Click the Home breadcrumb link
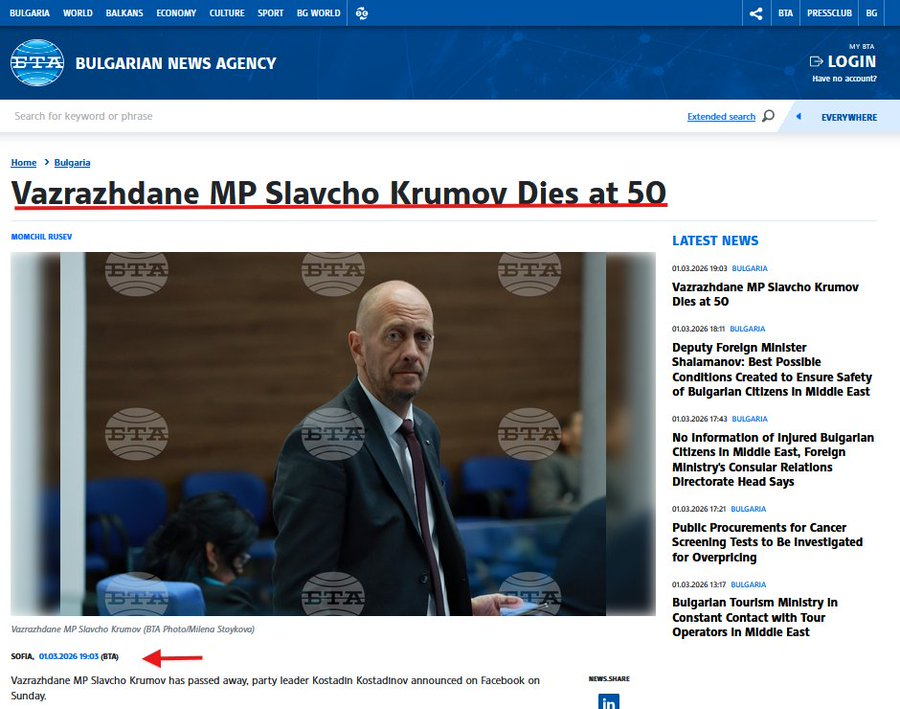900x709 pixels. [x=23, y=163]
